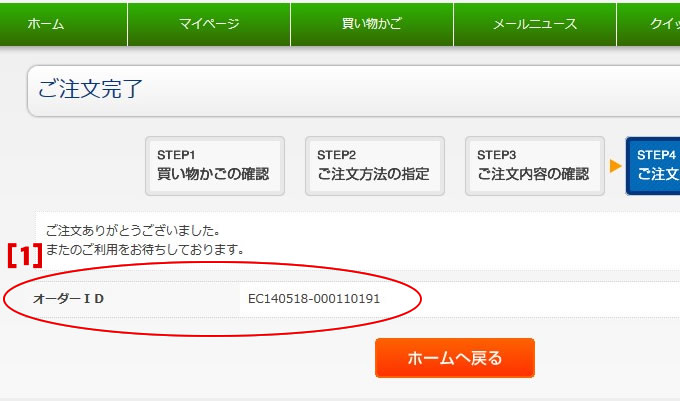Click the empty area right of ご注文完了 in the title panel
This screenshot has height=401, width=680.
[400, 90]
